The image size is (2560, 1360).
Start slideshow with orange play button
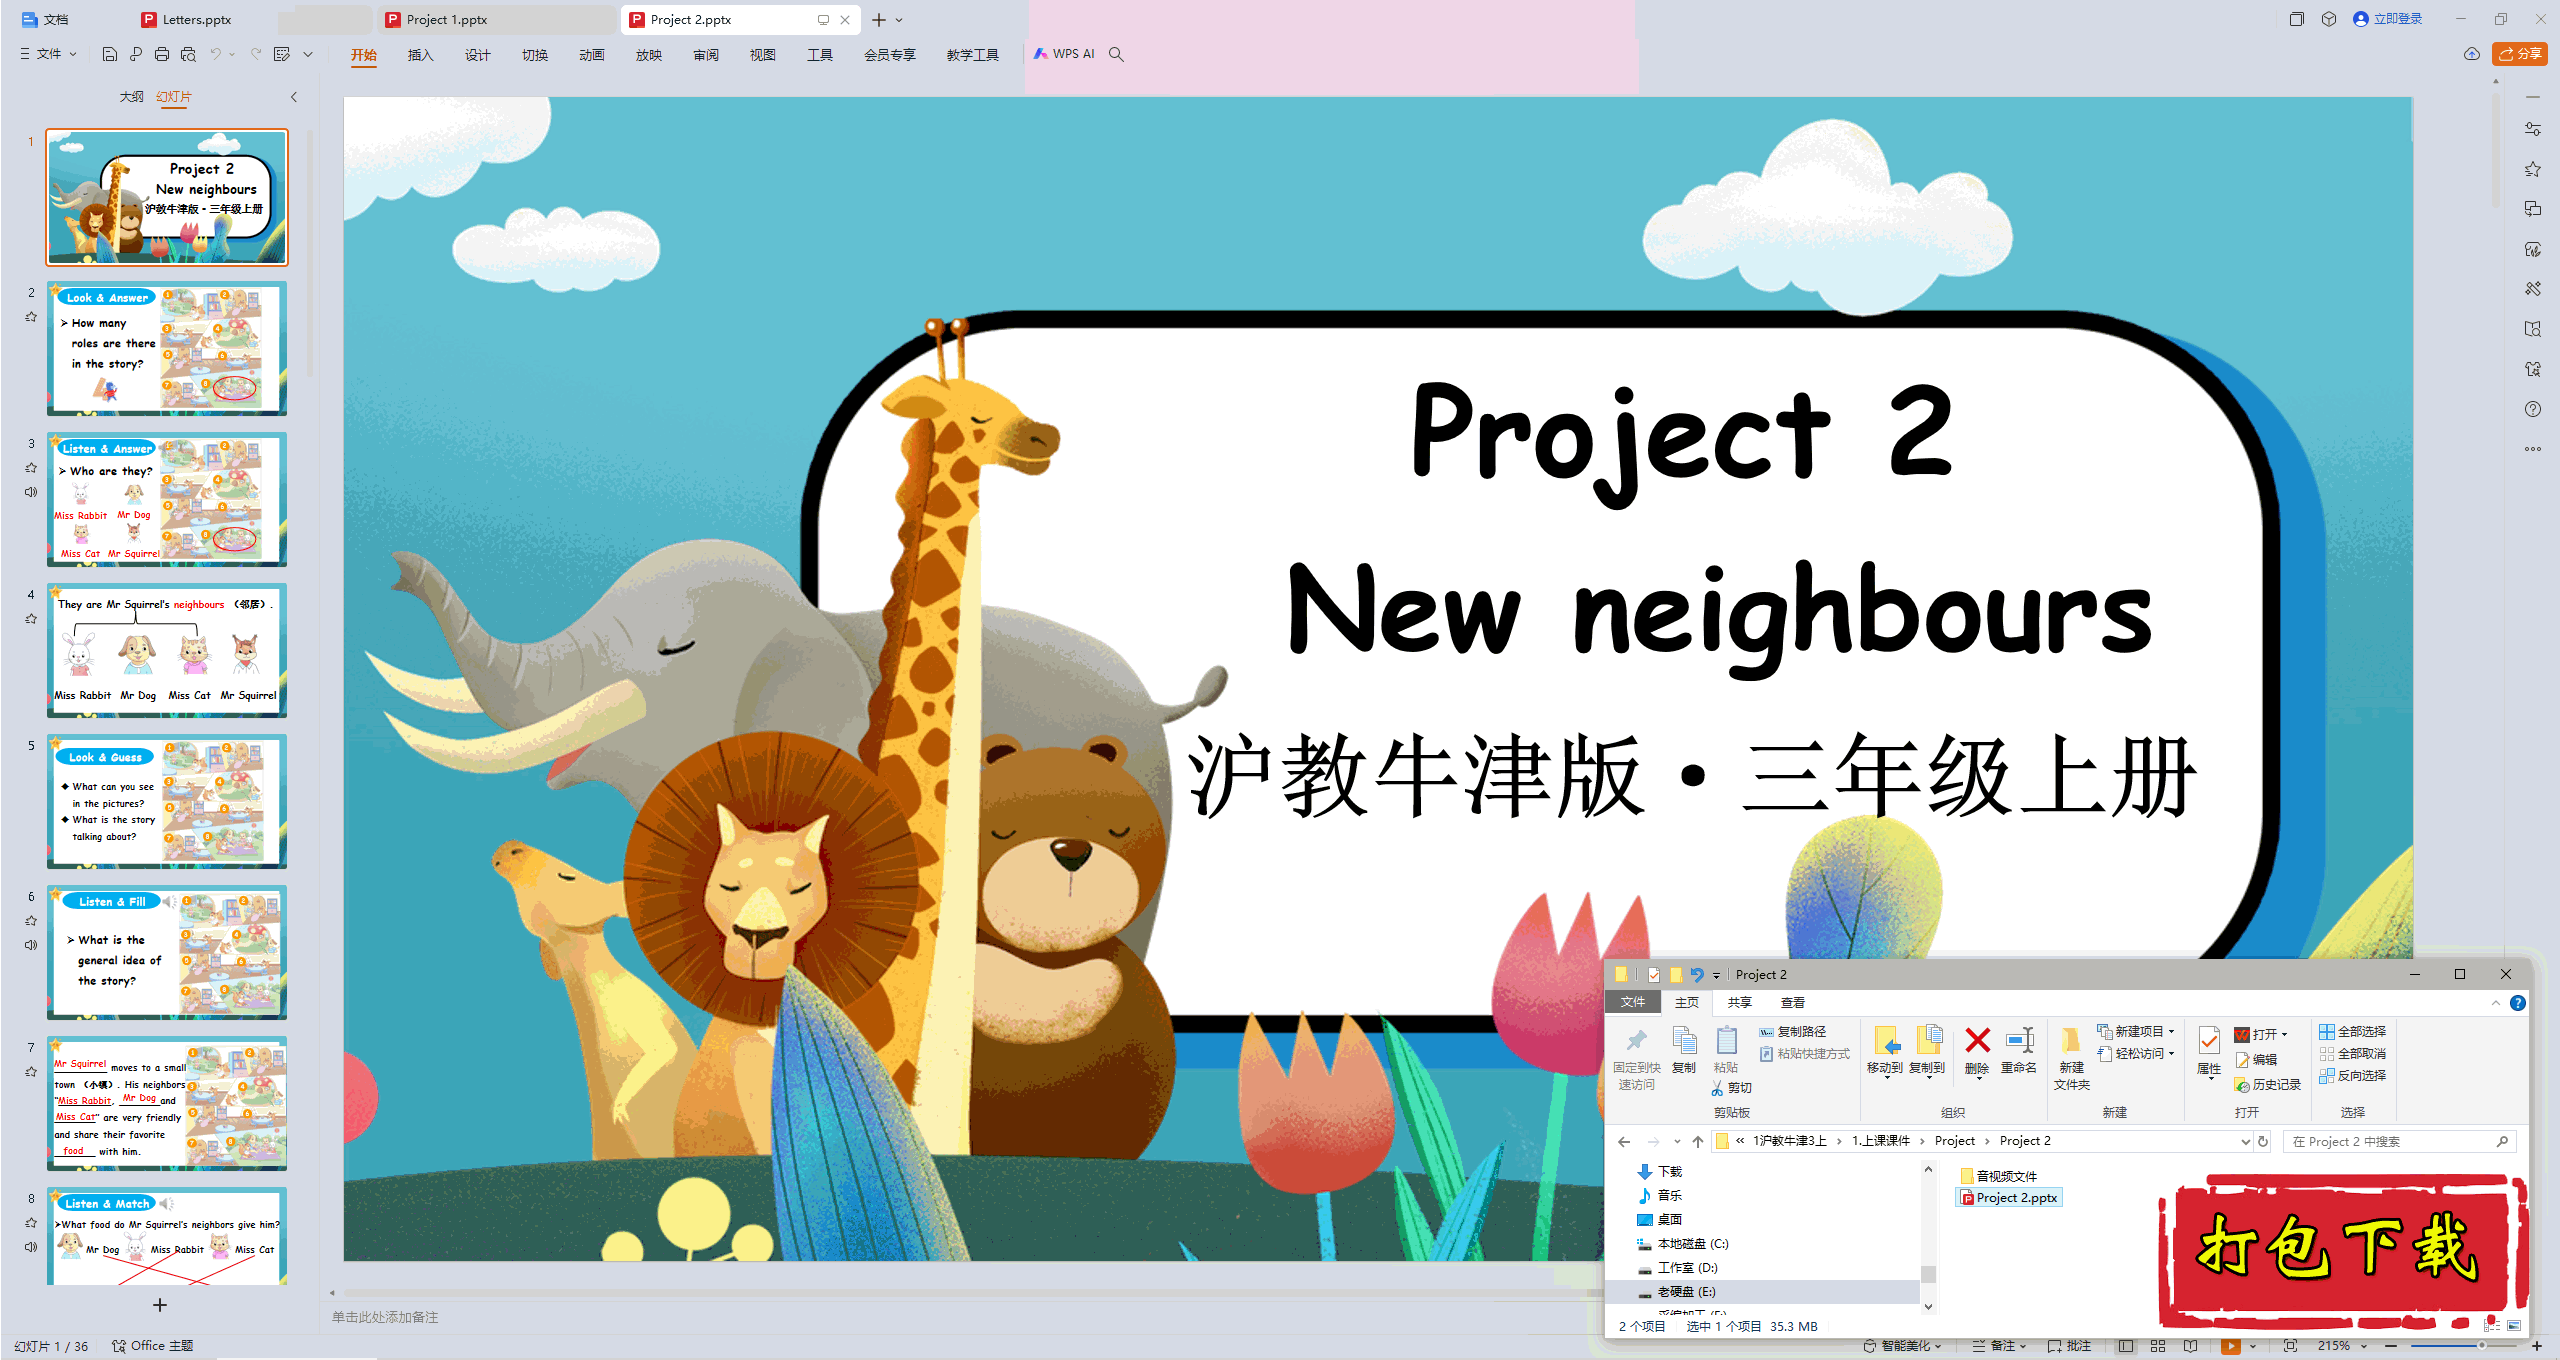(x=2230, y=1346)
